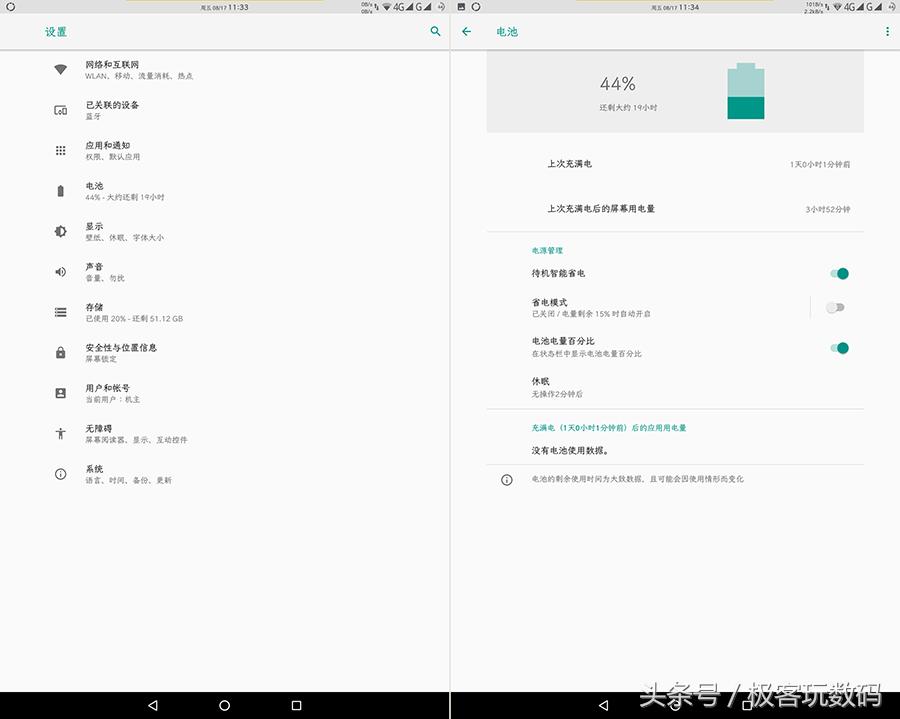
Task: Enable the 省电模式 switch
Action: pyautogui.click(x=835, y=308)
